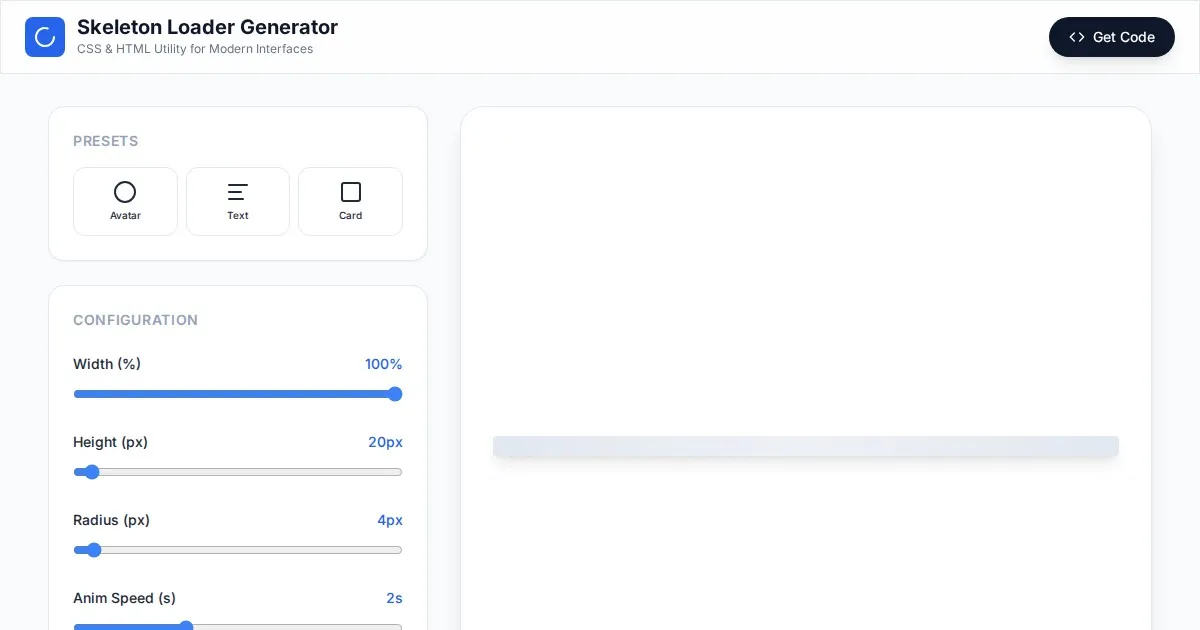The height and width of the screenshot is (630, 1200).
Task: Choose the Card preset label
Action: [350, 216]
